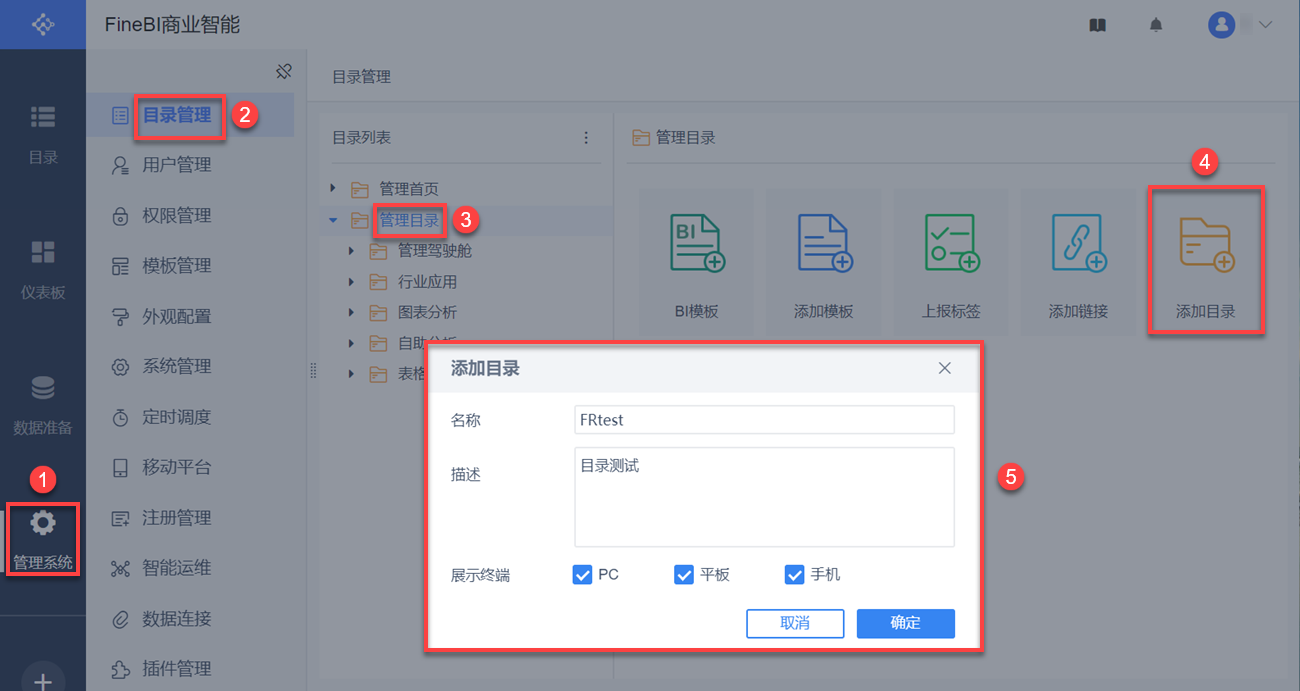Click the 上报标签 icon

click(x=951, y=244)
